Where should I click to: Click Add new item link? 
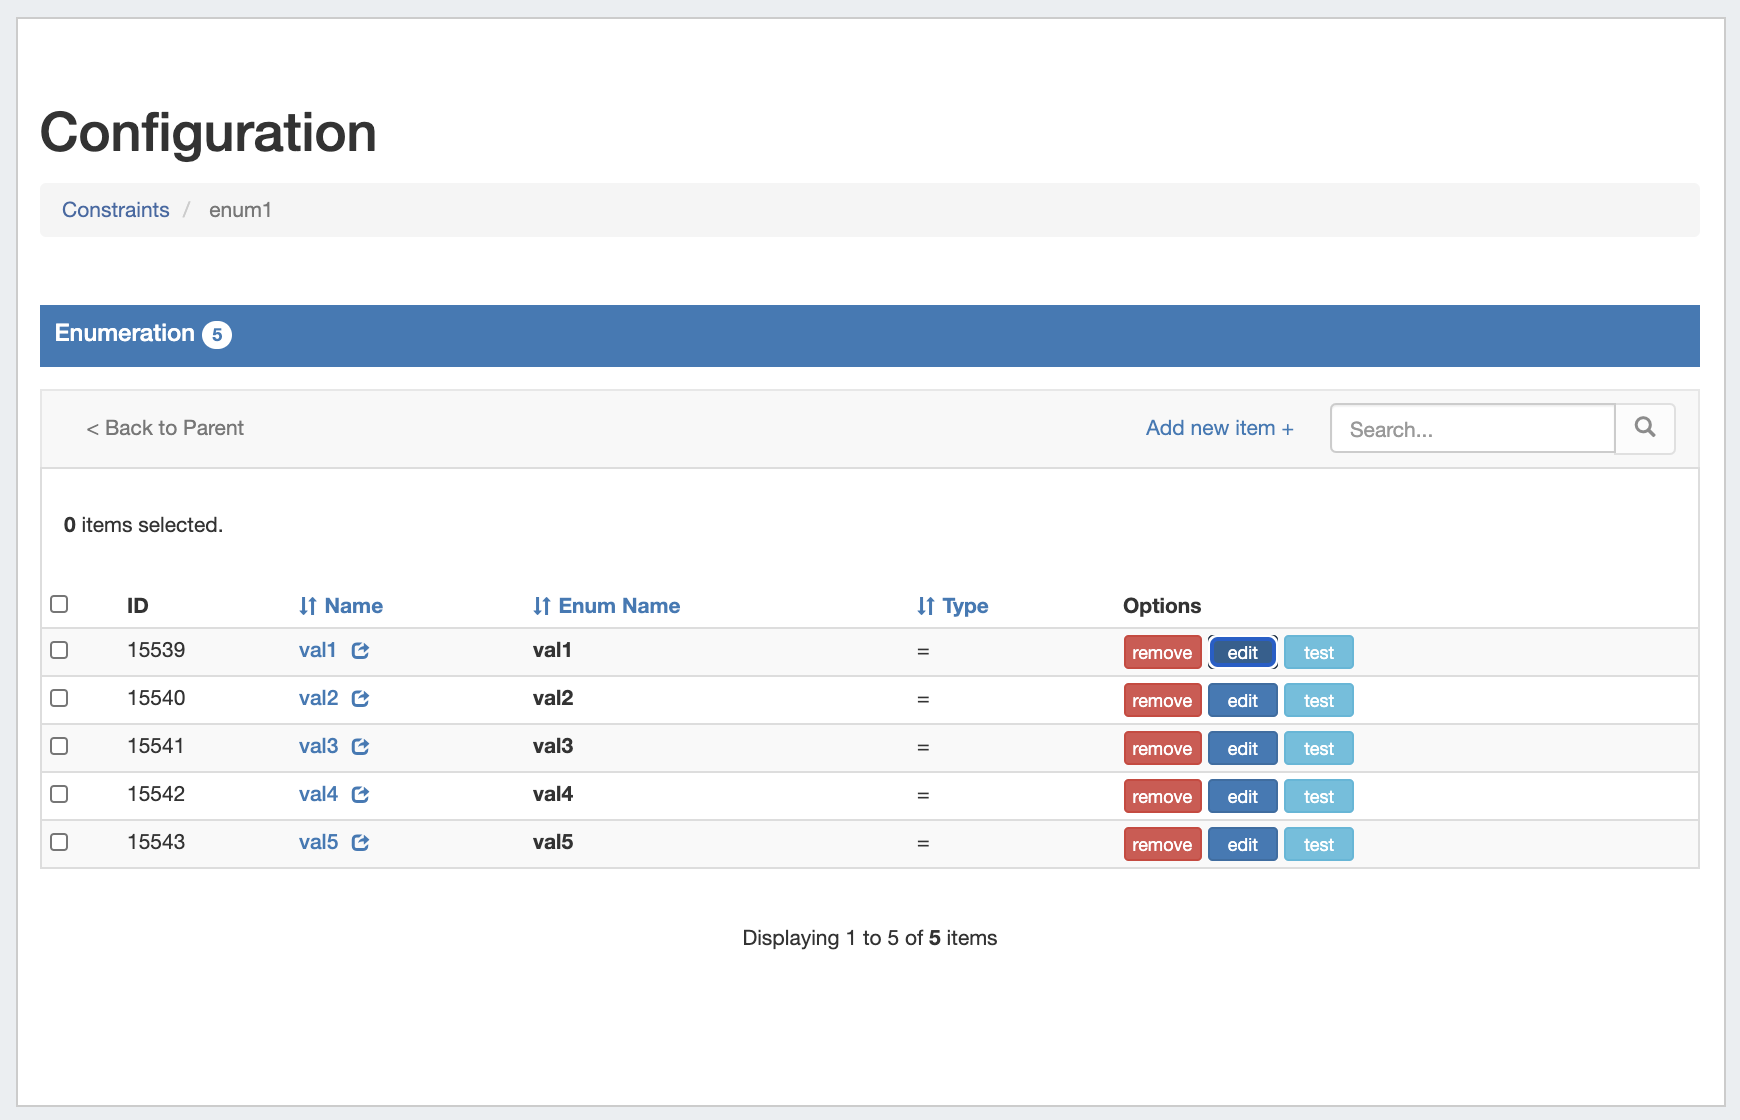(x=1219, y=428)
